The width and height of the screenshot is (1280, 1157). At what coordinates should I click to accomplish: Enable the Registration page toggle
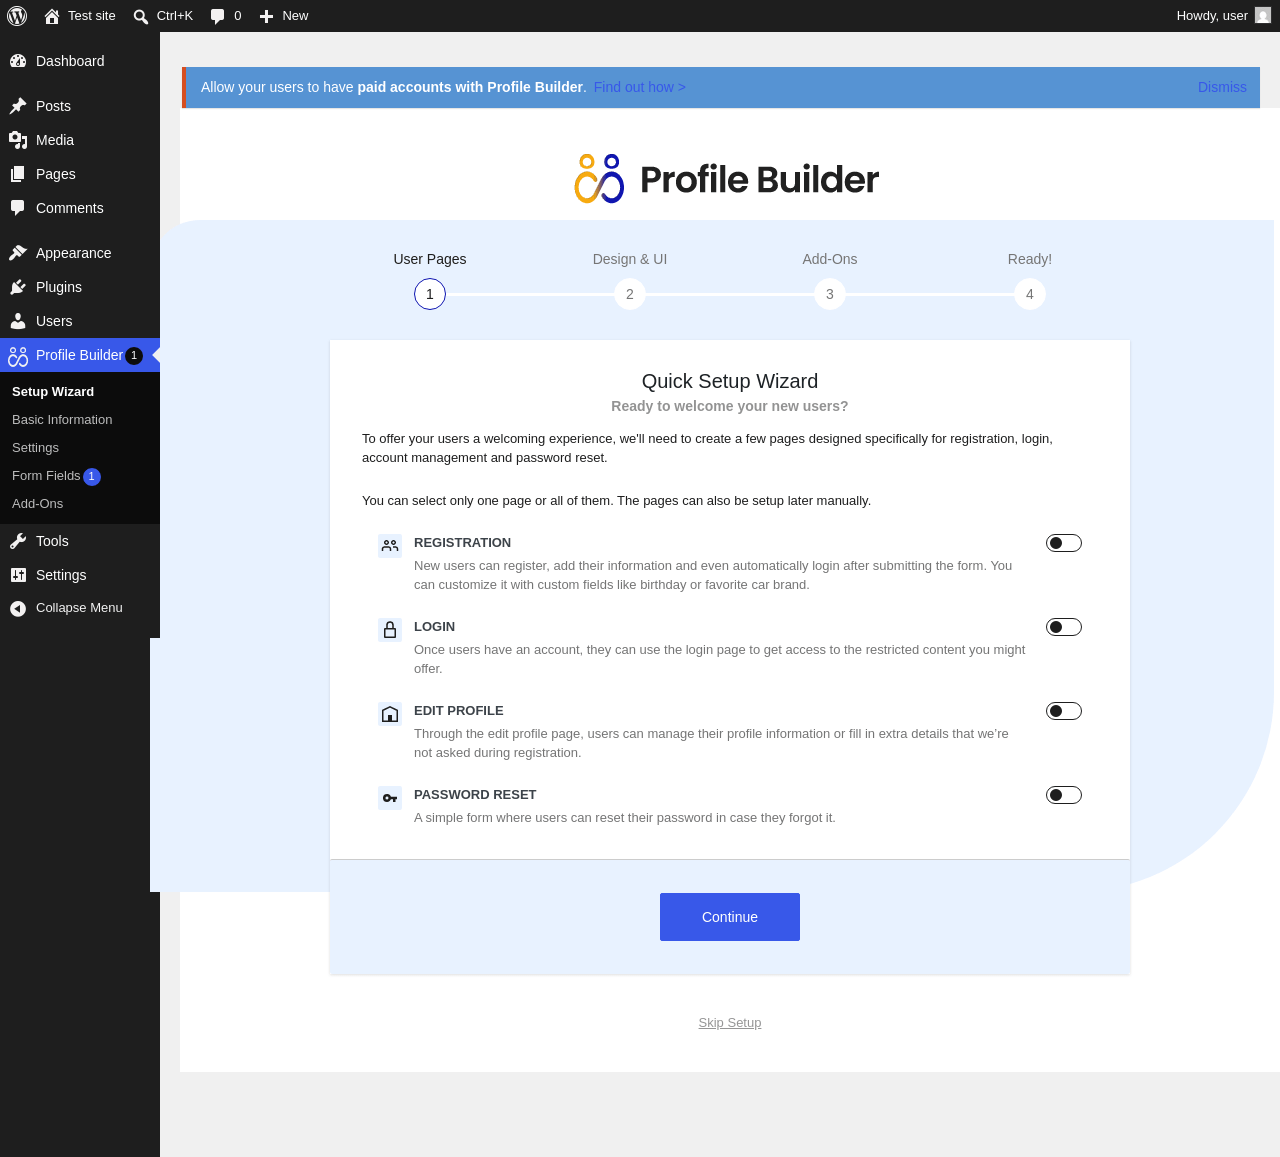pyautogui.click(x=1064, y=543)
